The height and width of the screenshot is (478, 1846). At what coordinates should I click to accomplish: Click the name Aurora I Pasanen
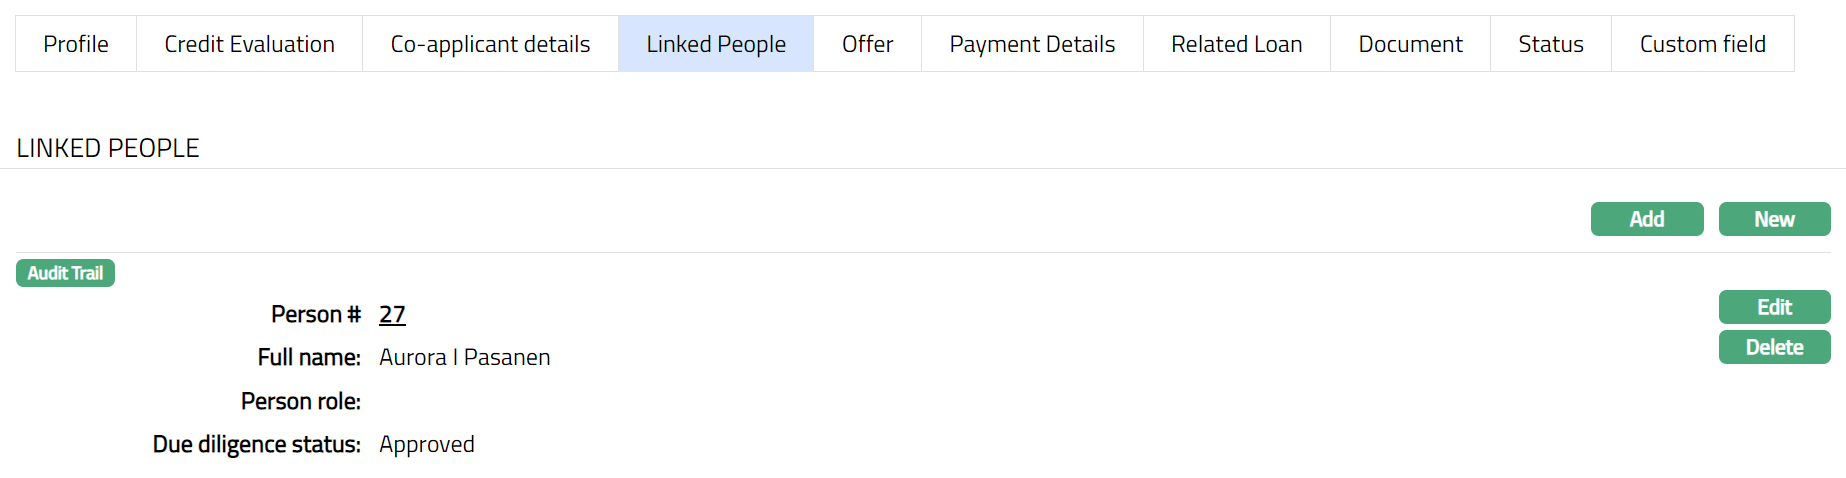(464, 358)
